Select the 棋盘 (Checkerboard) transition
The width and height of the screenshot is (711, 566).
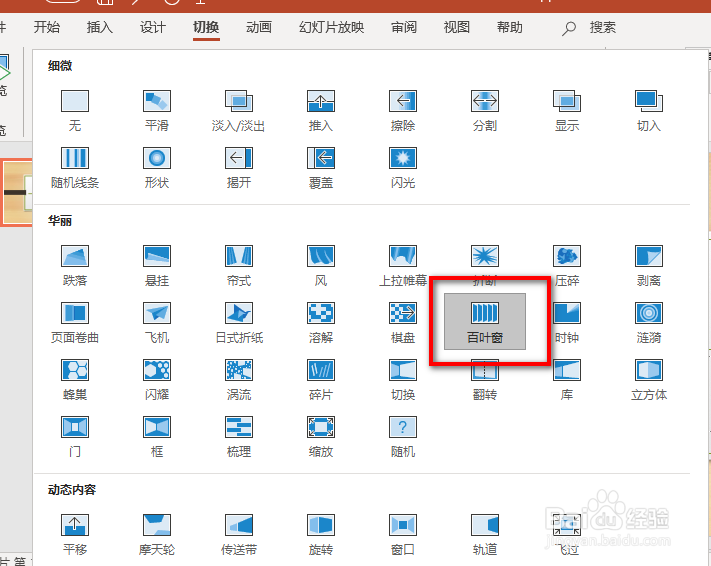[x=403, y=323]
